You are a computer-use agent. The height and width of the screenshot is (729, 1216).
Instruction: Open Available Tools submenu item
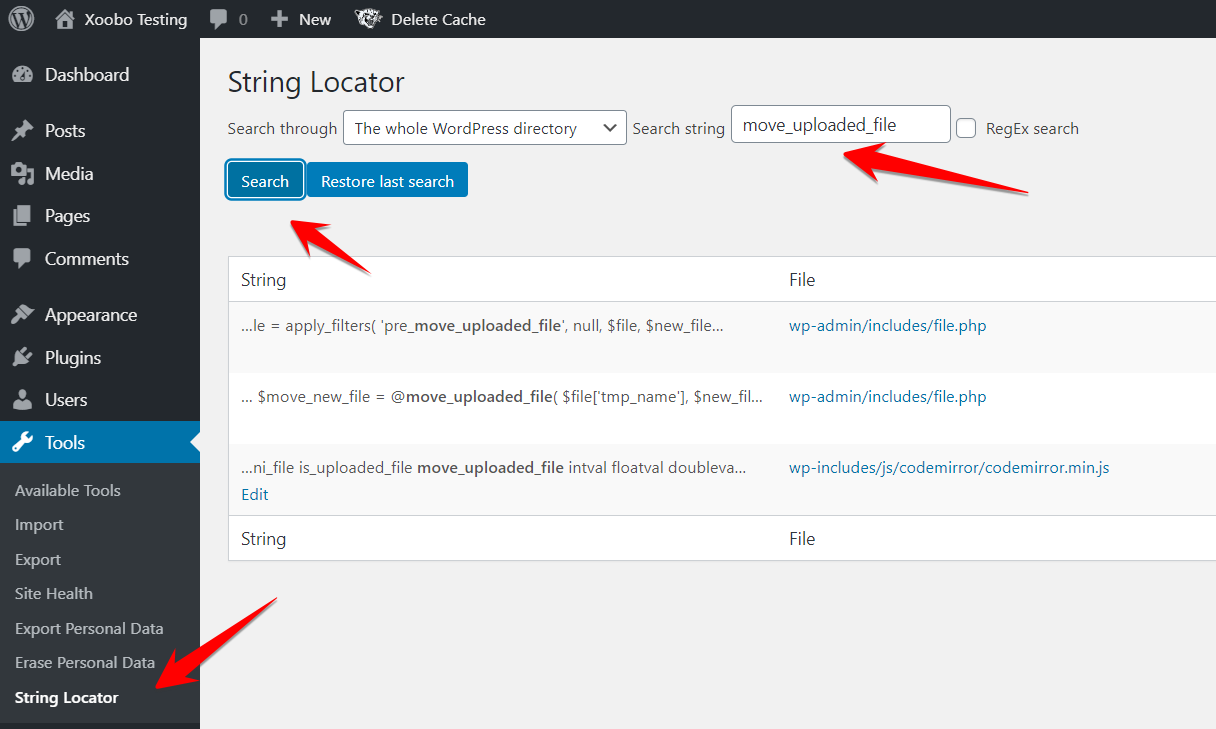68,491
